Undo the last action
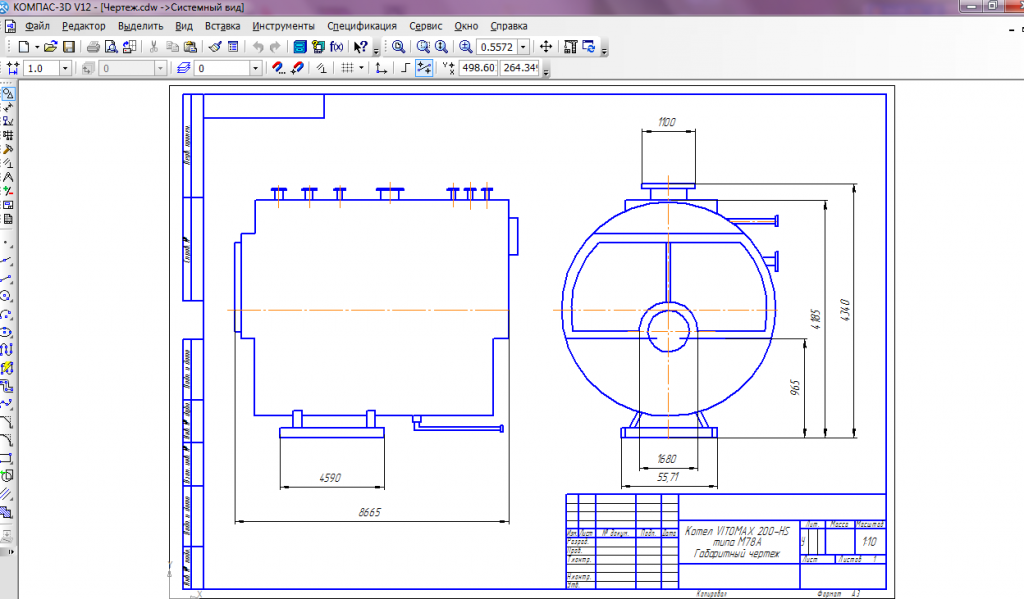Viewport: 1024px width, 599px height. point(258,47)
